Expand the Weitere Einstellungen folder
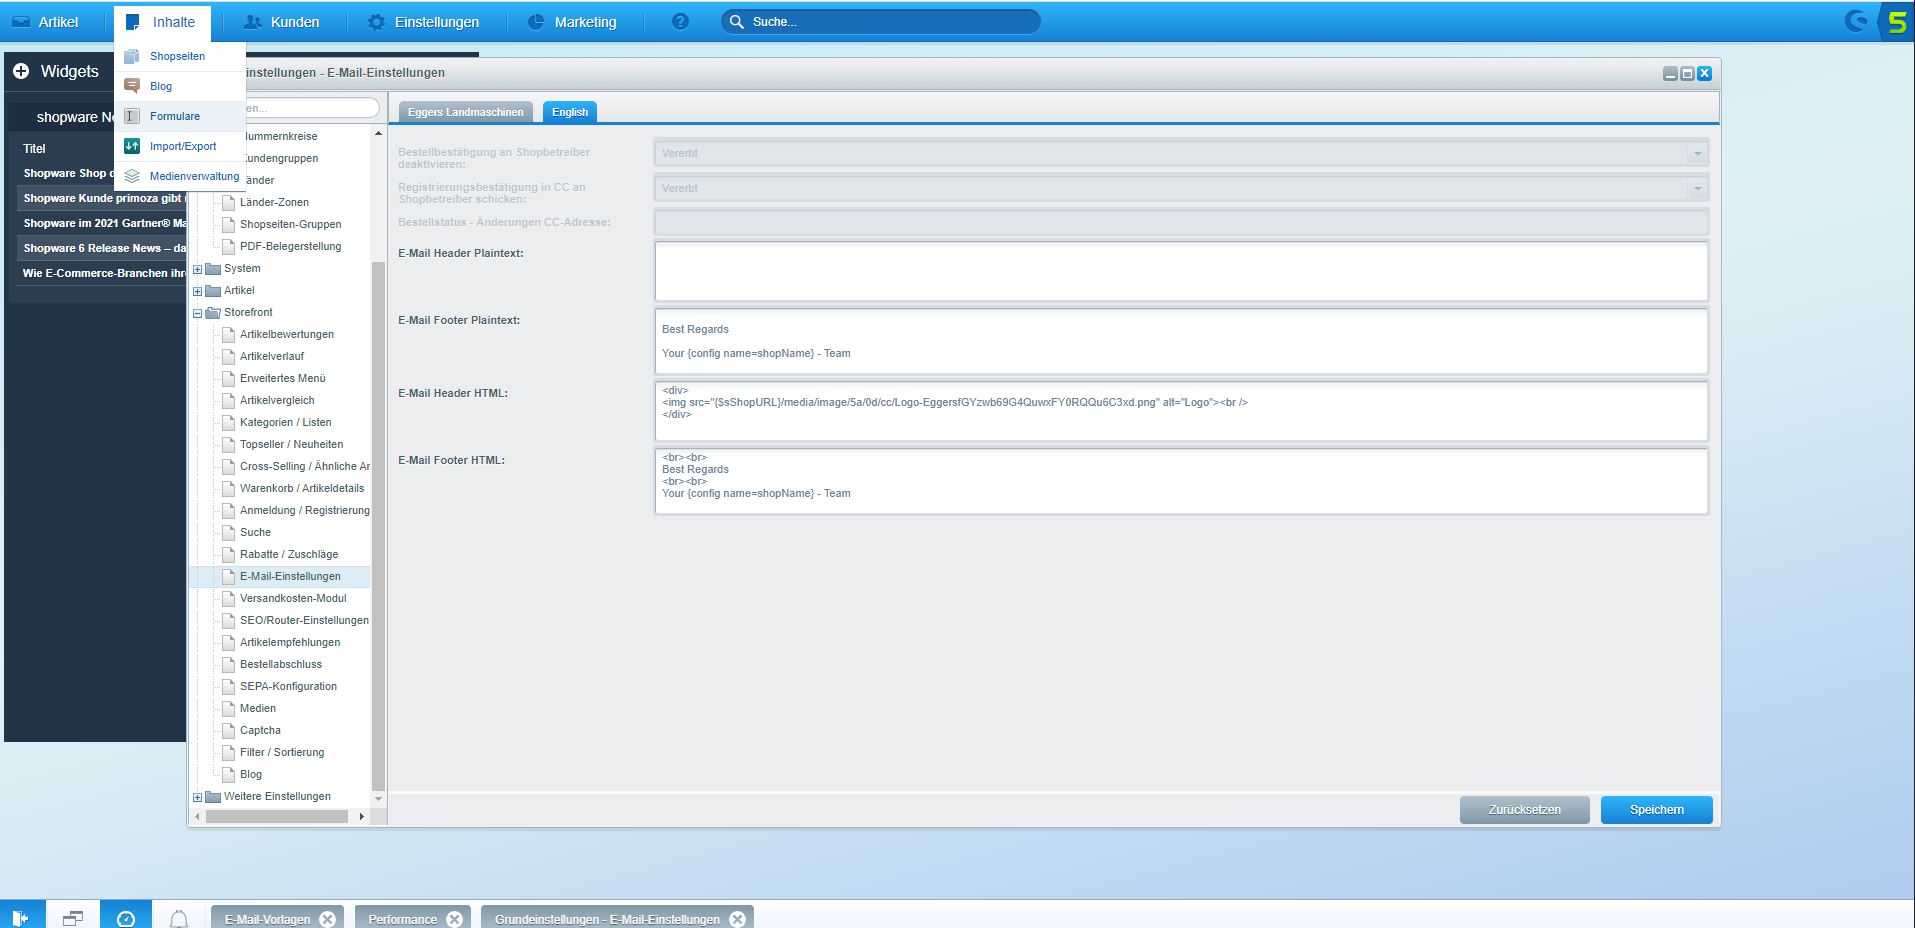 [x=197, y=797]
